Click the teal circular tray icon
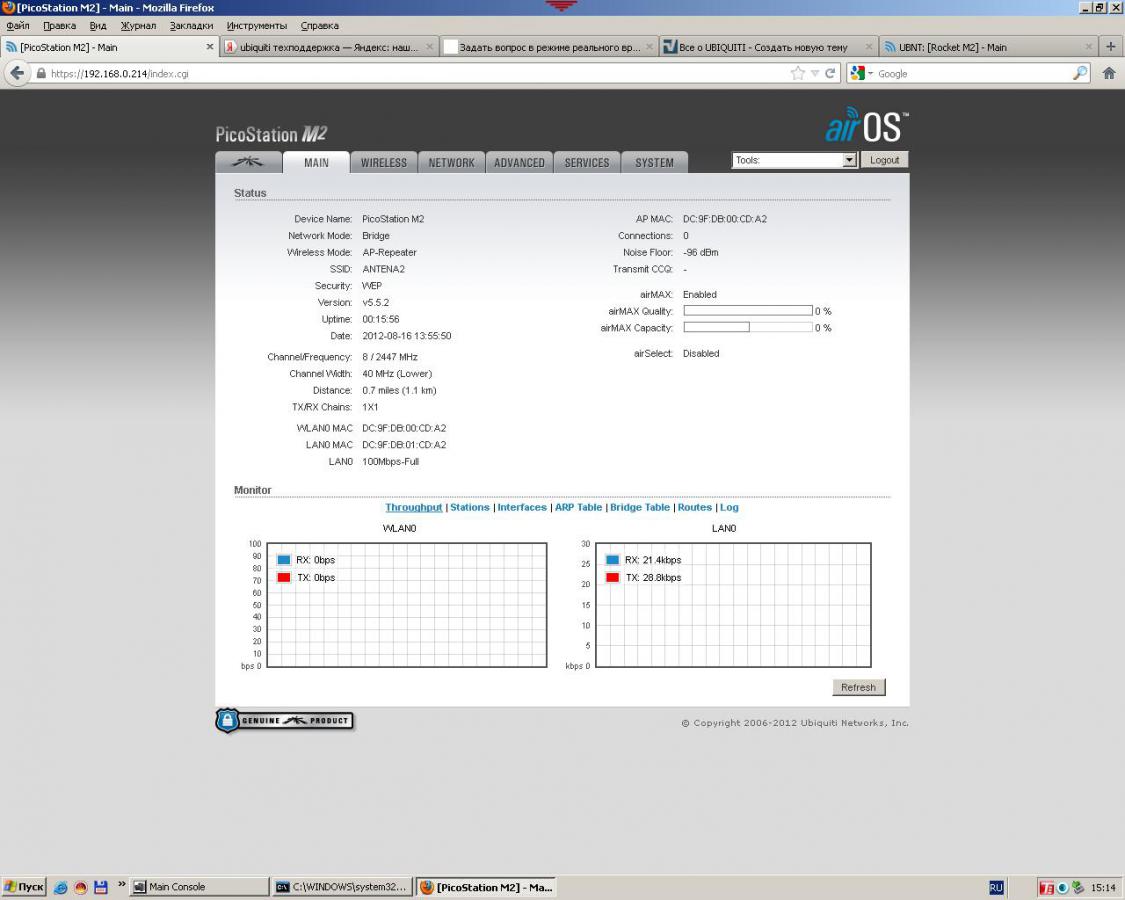The image size is (1125, 900). click(1063, 888)
